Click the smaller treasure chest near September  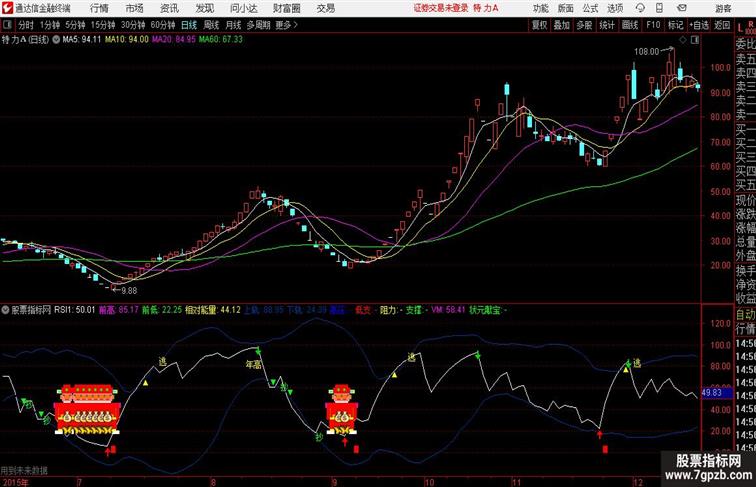pos(342,409)
